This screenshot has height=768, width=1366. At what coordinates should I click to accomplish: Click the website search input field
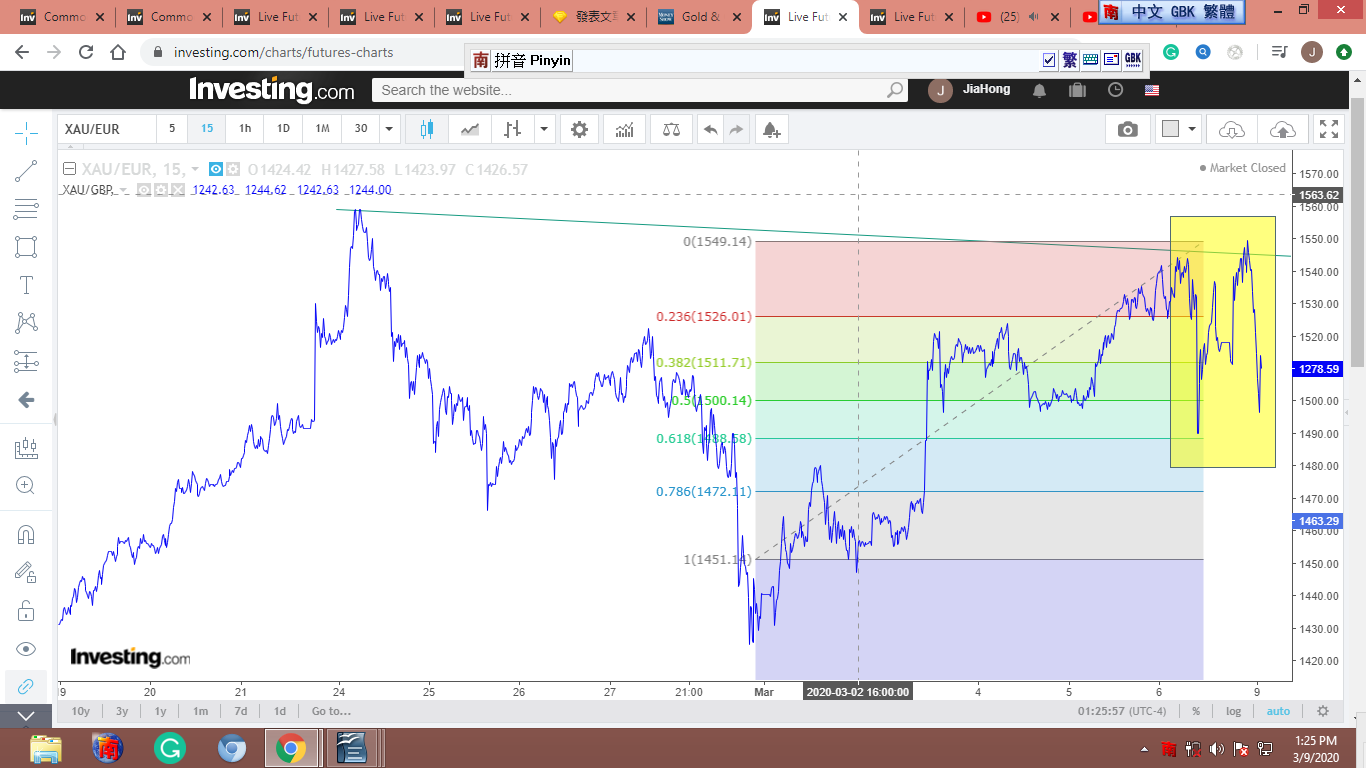point(630,90)
